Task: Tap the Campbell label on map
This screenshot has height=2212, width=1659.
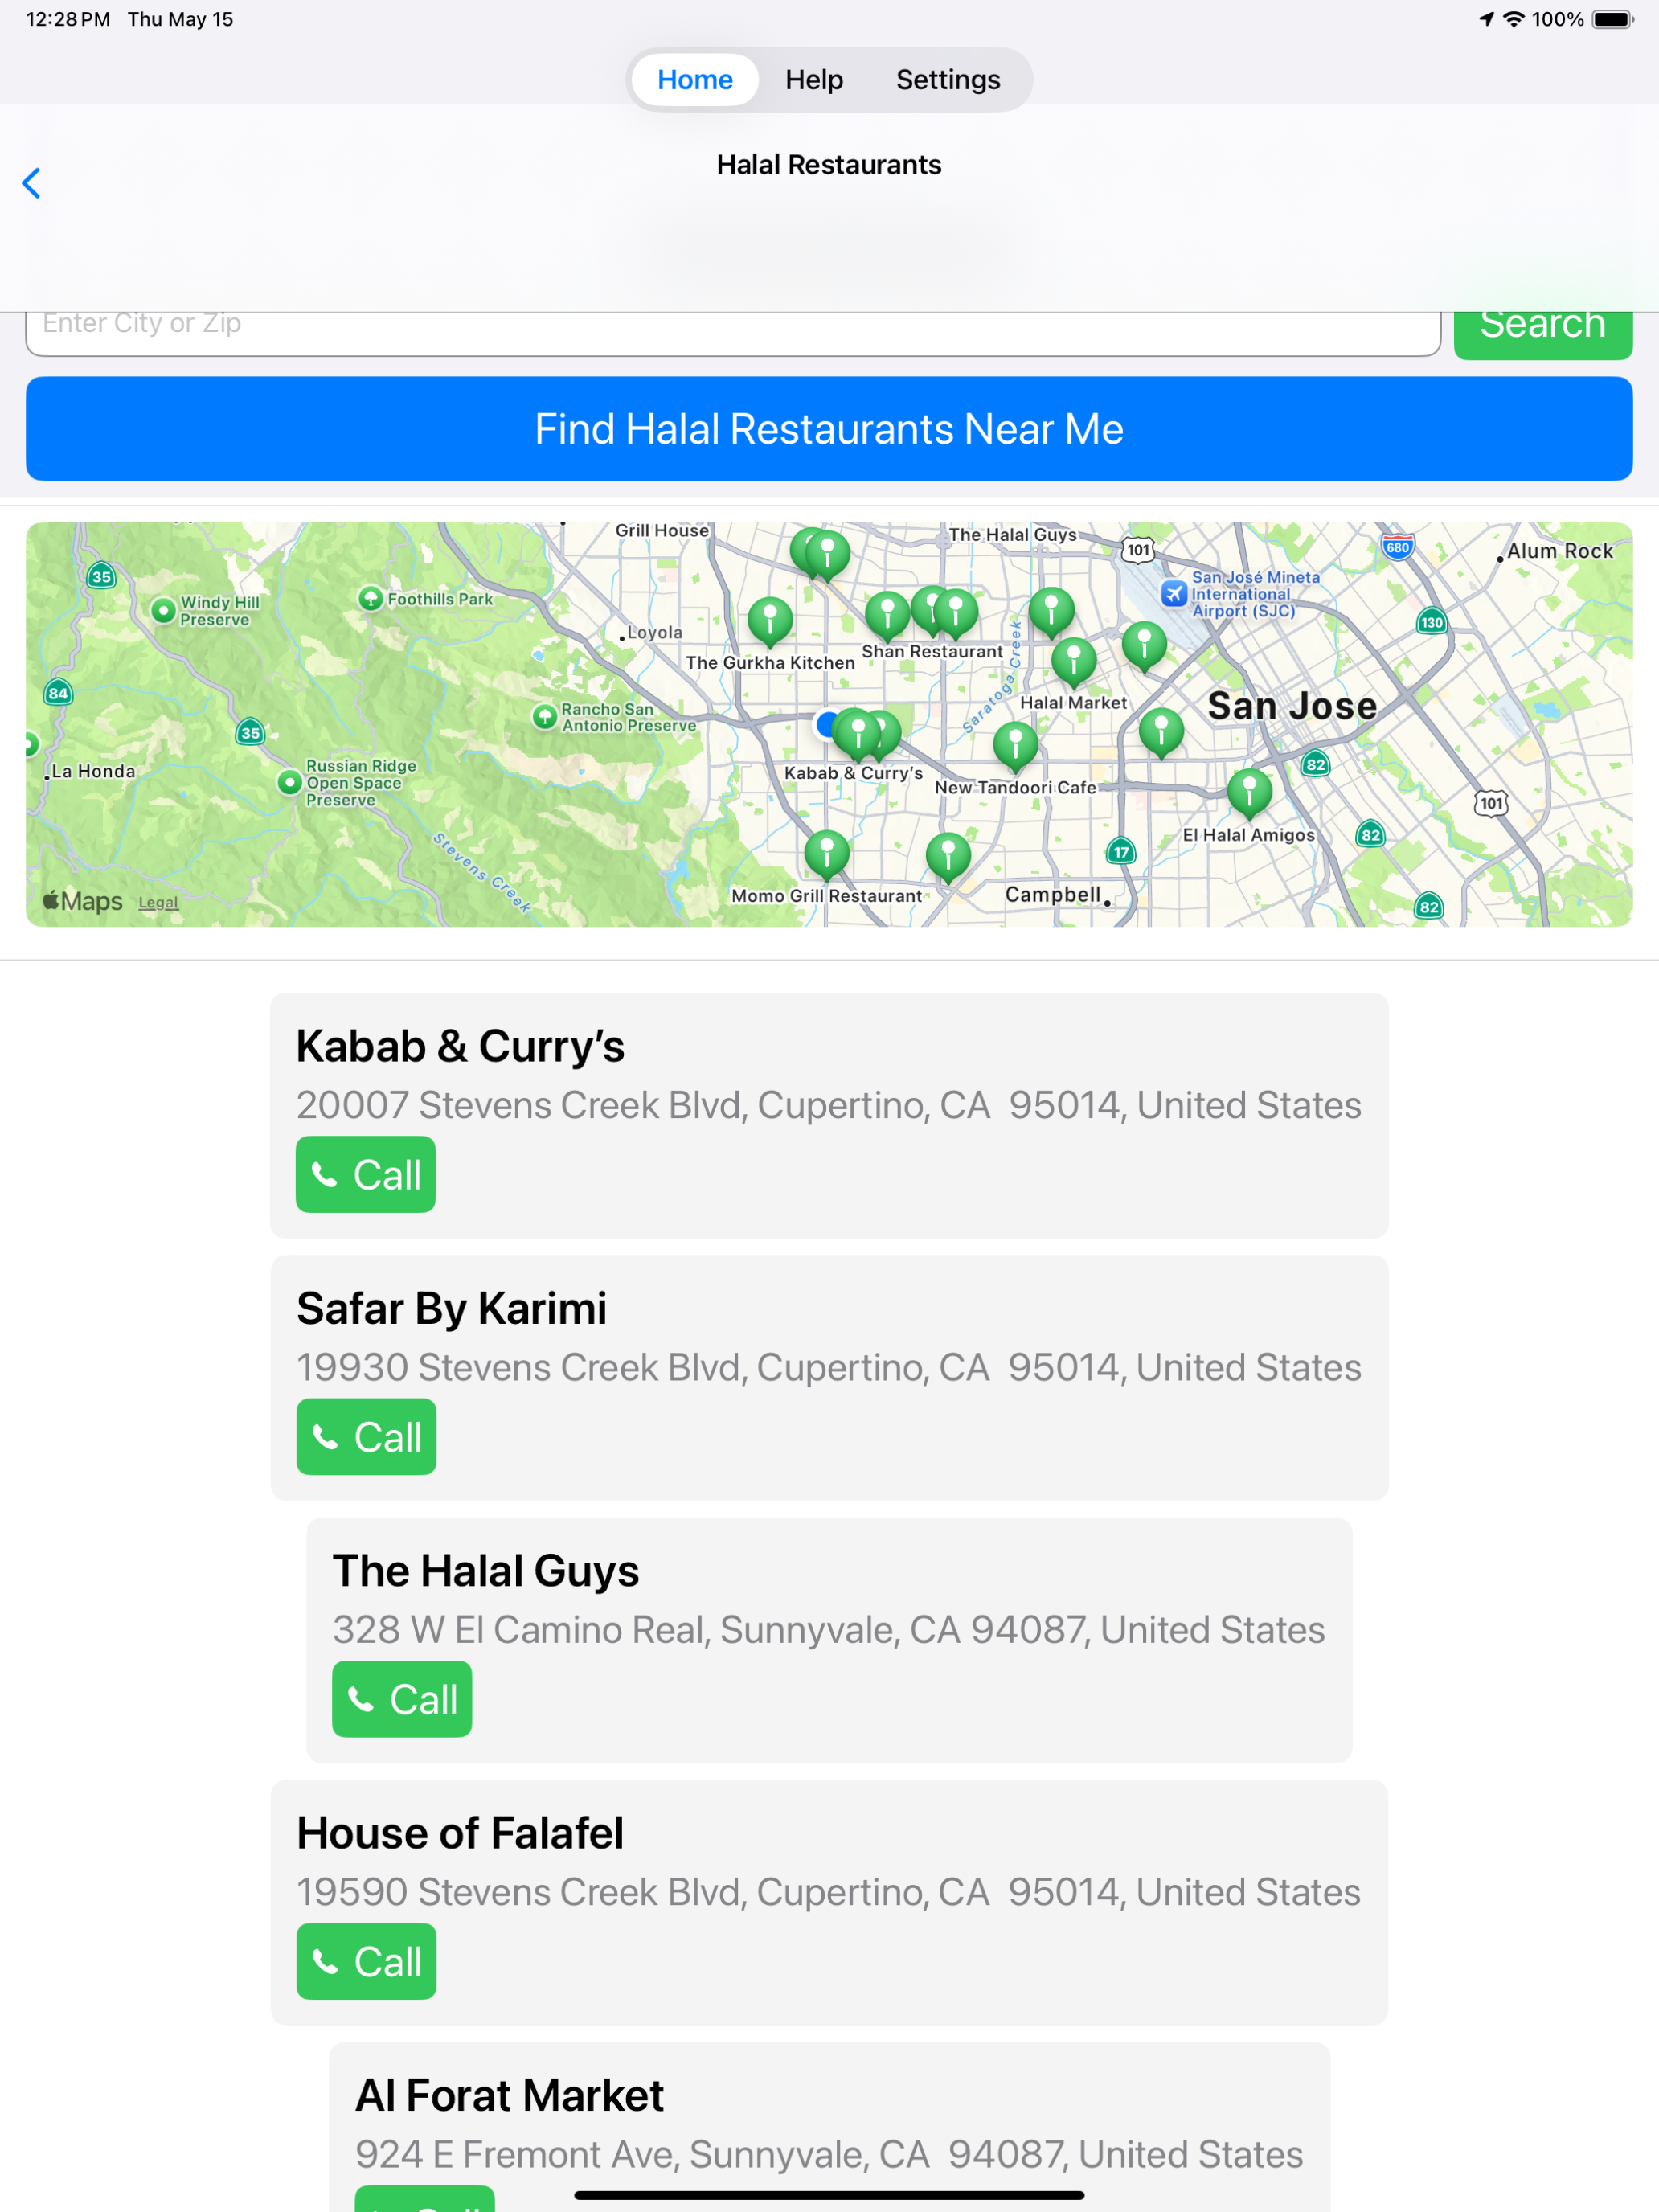Action: click(x=1053, y=894)
